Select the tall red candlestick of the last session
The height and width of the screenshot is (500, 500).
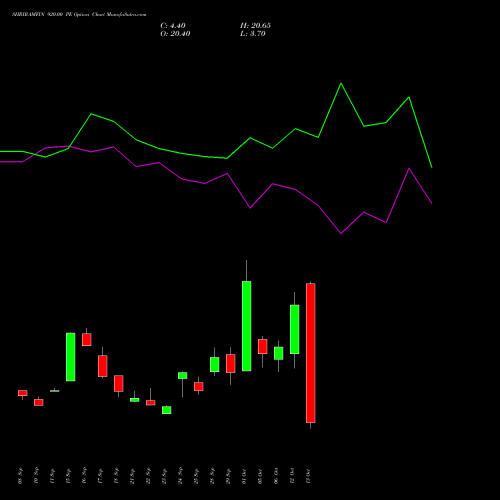coord(311,353)
